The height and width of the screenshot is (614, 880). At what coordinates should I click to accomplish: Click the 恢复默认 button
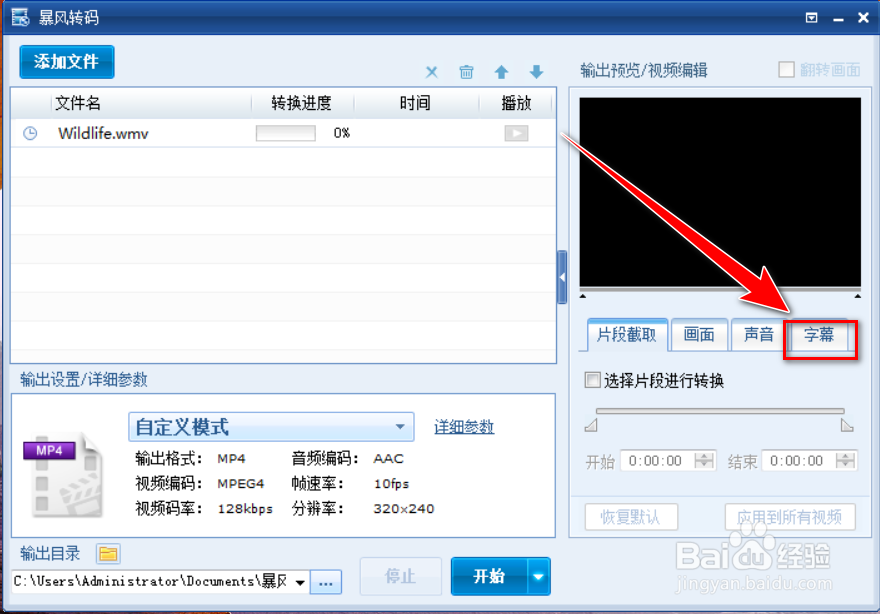pos(631,517)
